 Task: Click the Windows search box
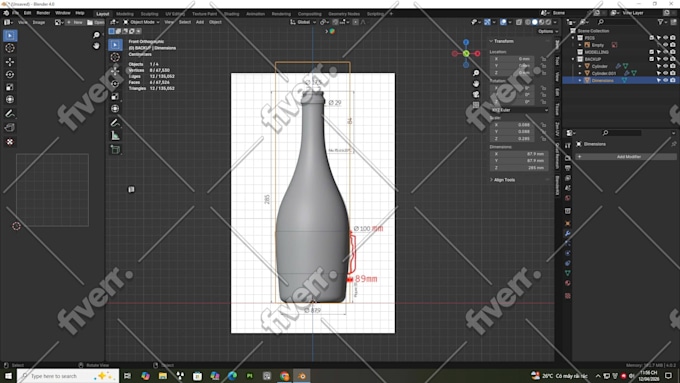[68, 376]
